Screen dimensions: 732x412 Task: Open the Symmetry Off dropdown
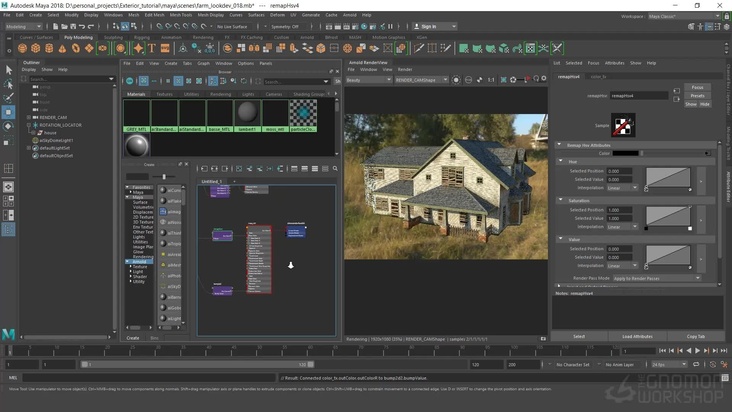tap(286, 27)
